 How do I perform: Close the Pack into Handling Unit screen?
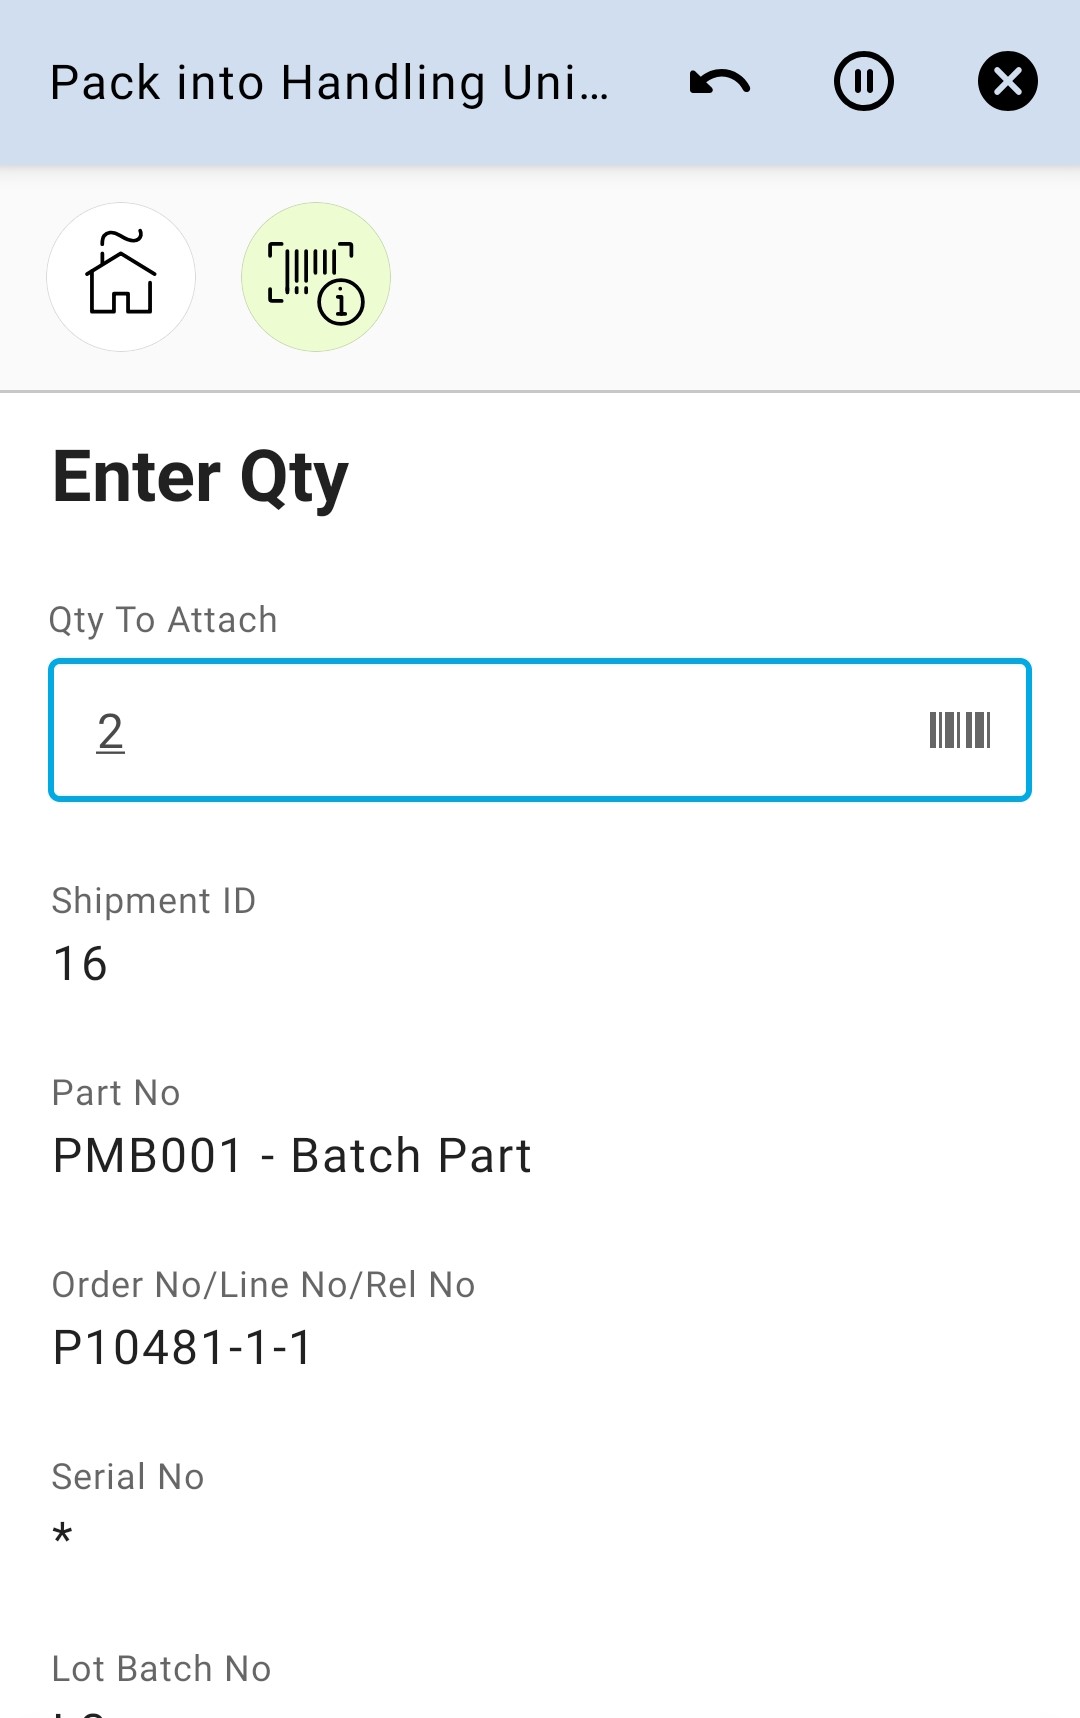(1007, 82)
